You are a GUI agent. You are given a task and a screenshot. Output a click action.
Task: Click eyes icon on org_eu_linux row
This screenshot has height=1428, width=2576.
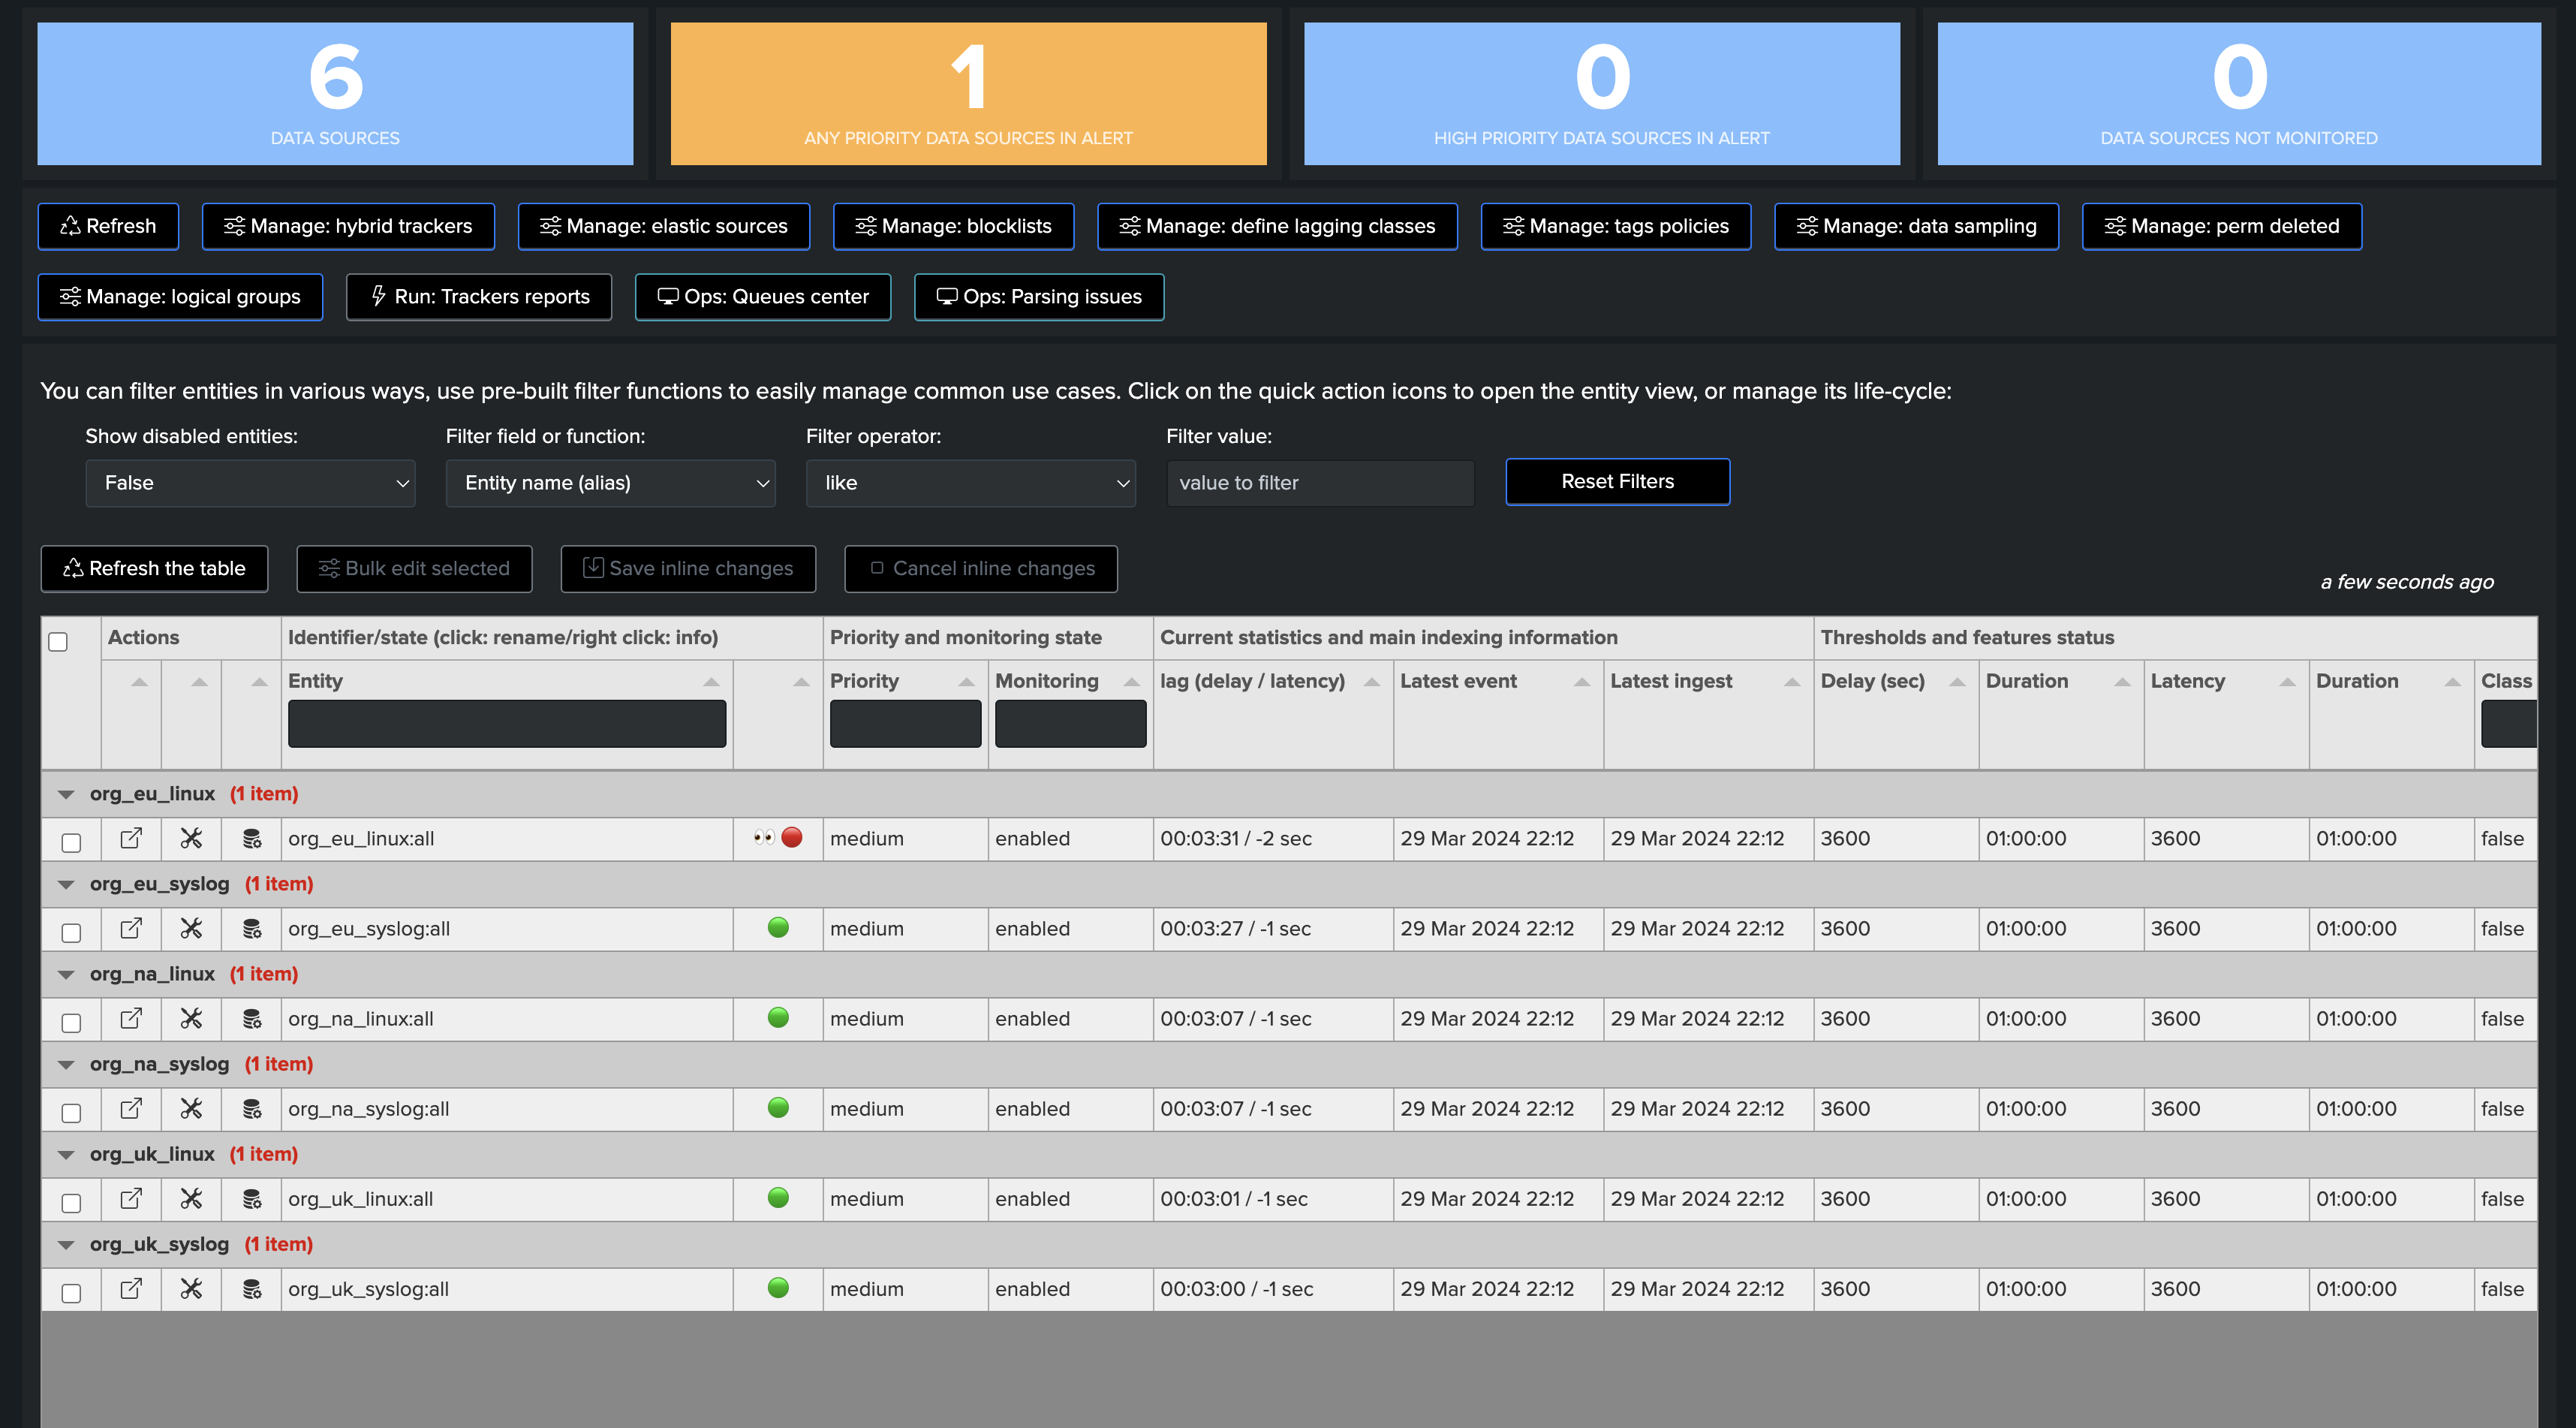[x=764, y=838]
